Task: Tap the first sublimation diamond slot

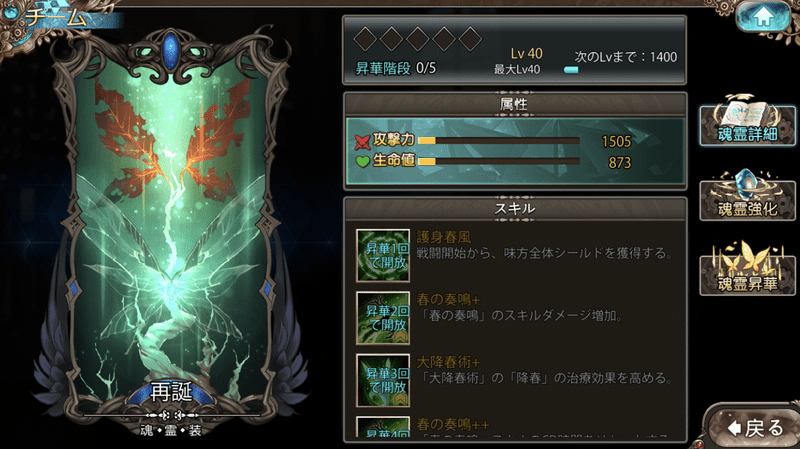Action: (x=365, y=39)
